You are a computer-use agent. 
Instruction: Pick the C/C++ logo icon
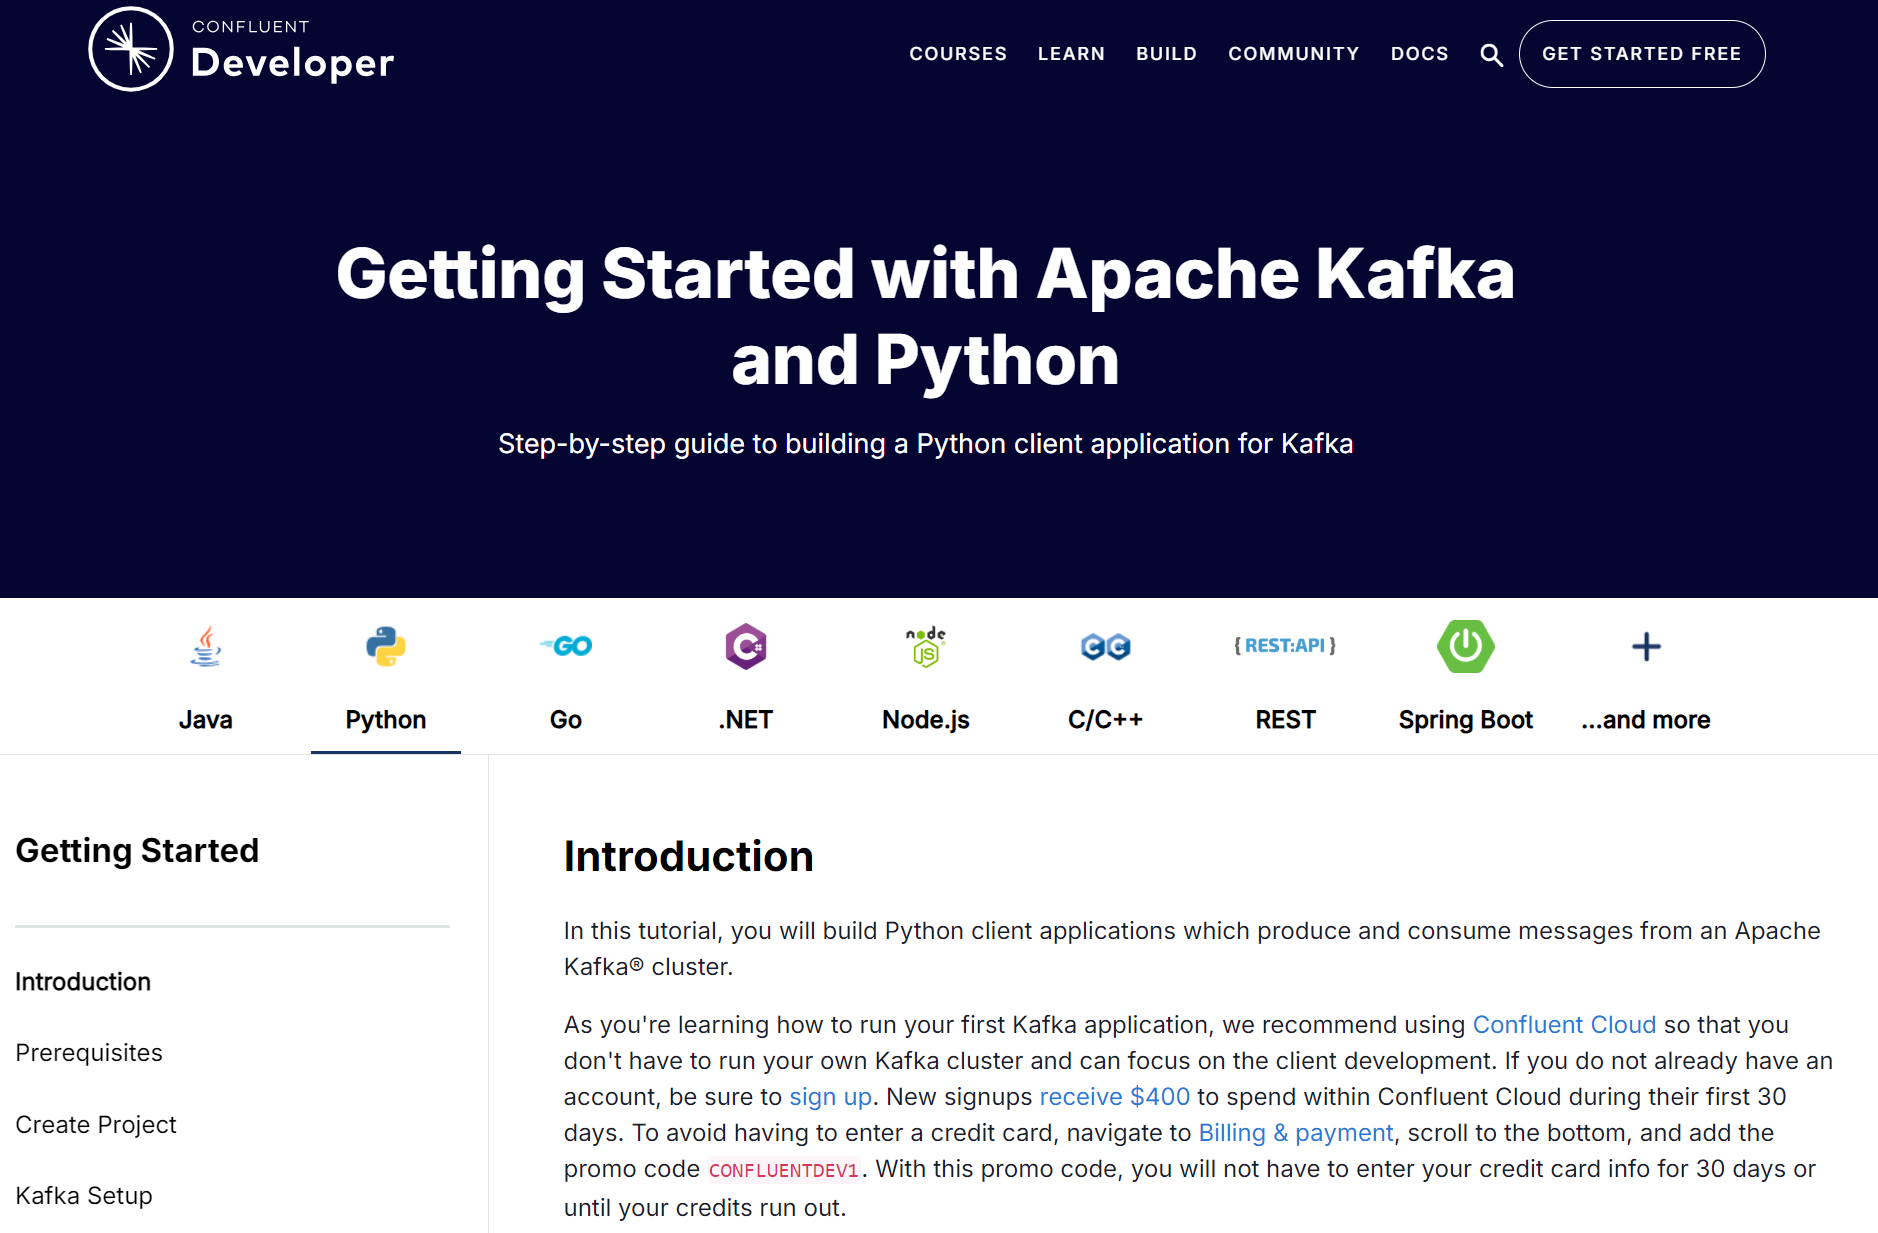pyautogui.click(x=1105, y=647)
